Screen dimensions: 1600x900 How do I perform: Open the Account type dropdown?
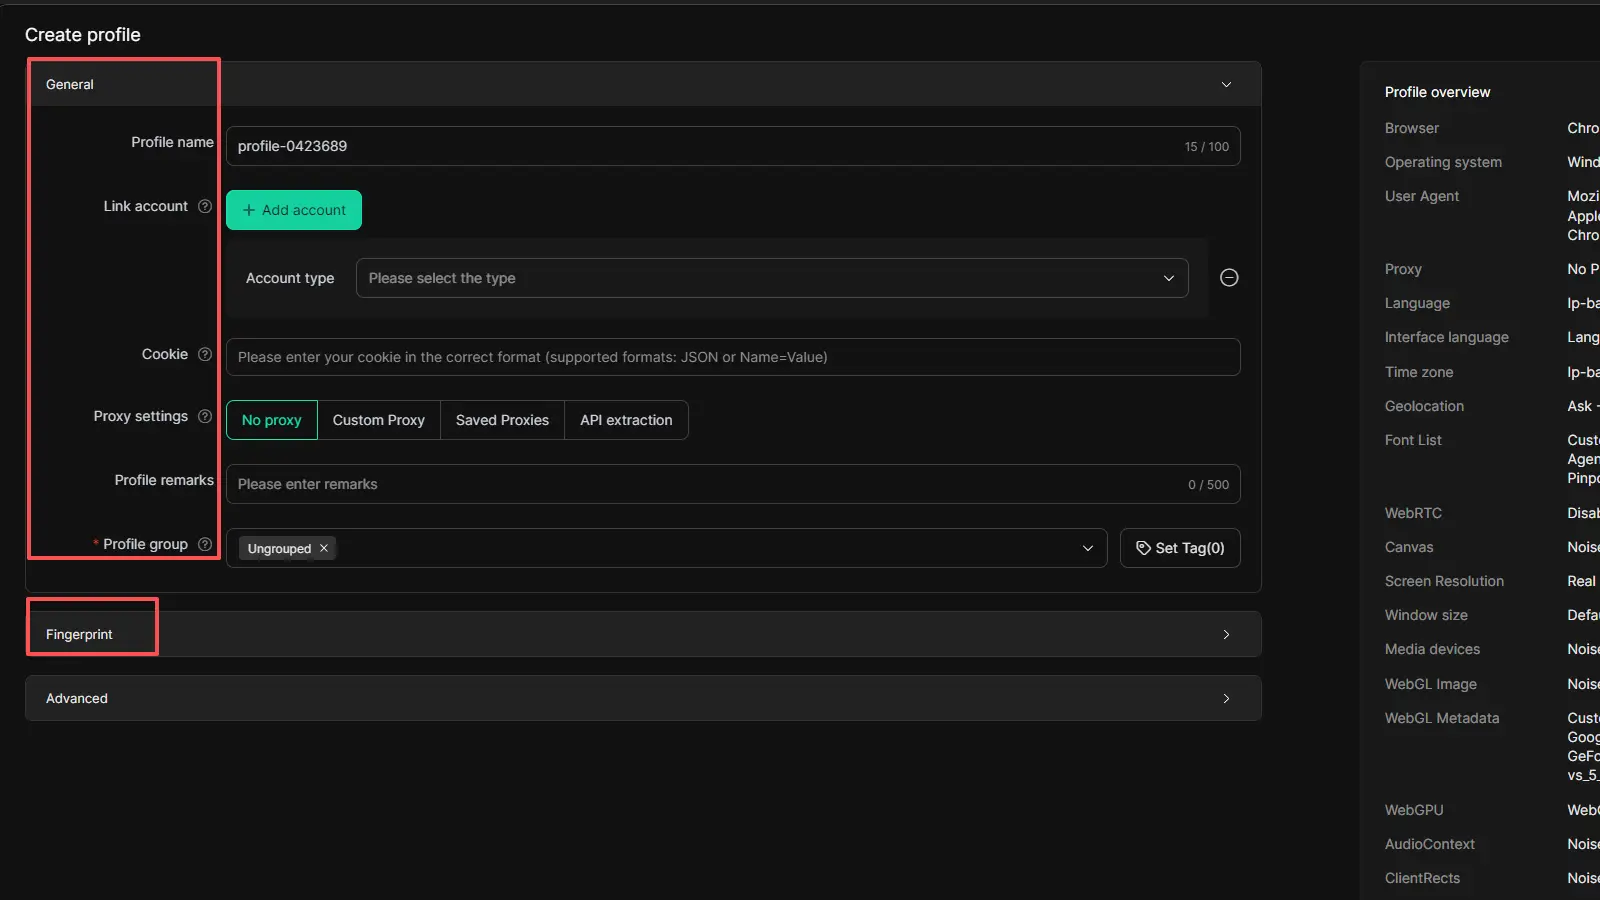click(771, 278)
